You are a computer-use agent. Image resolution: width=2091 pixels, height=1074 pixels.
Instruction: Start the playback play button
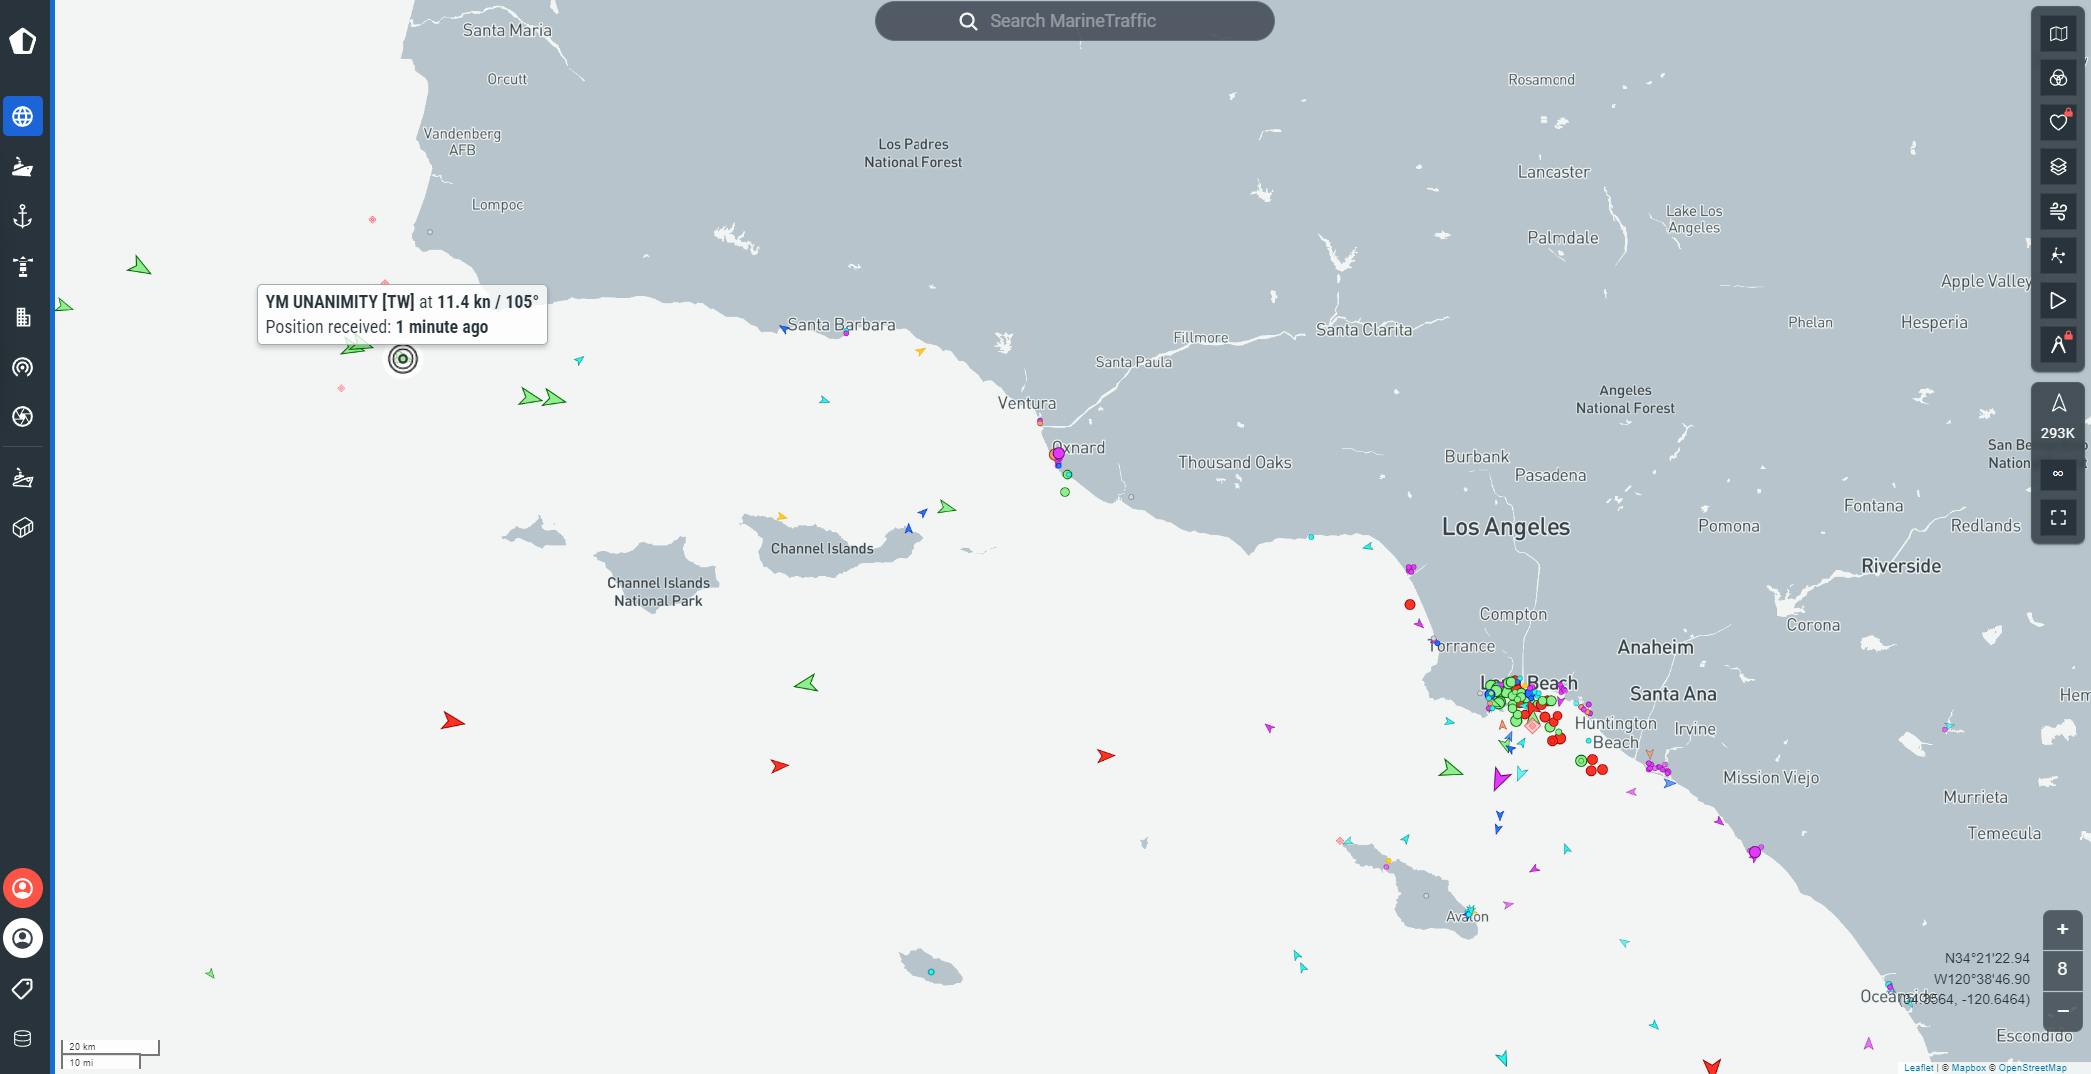tap(2058, 300)
